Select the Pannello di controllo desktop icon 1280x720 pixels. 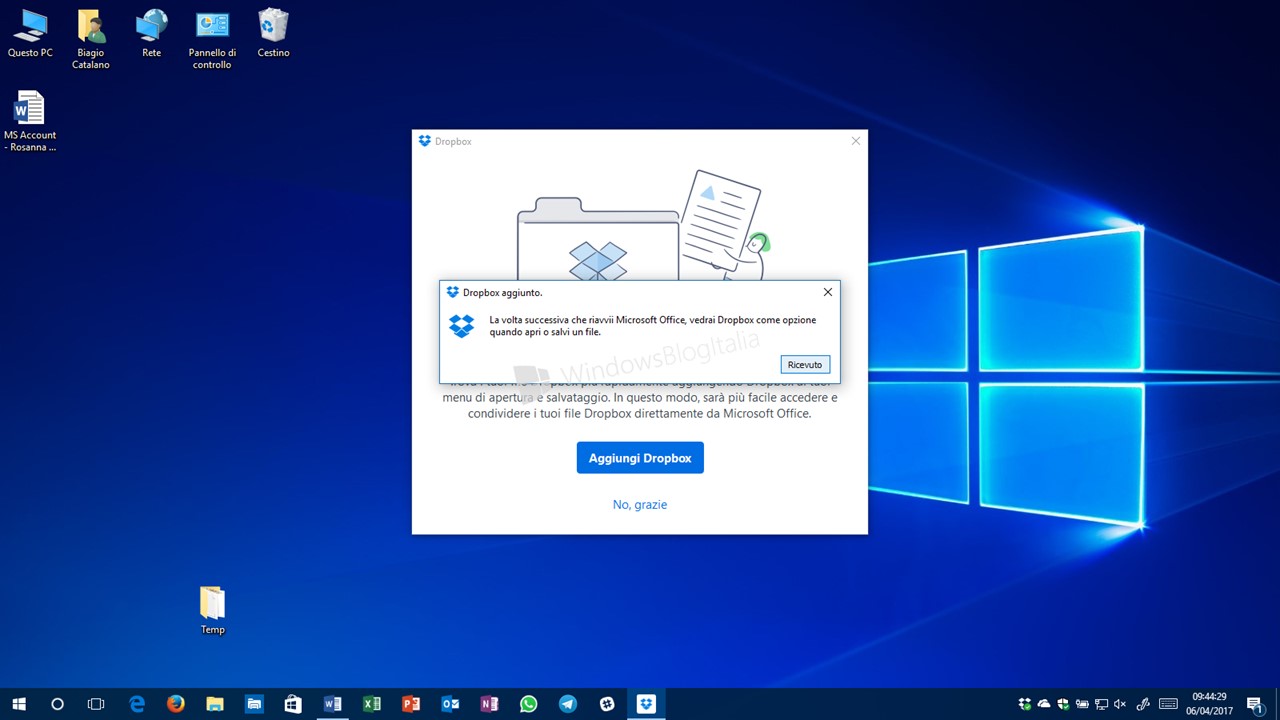tap(212, 40)
